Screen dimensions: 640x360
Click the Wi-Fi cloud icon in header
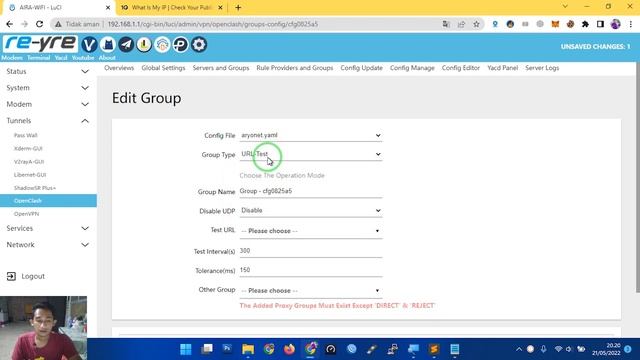point(162,44)
